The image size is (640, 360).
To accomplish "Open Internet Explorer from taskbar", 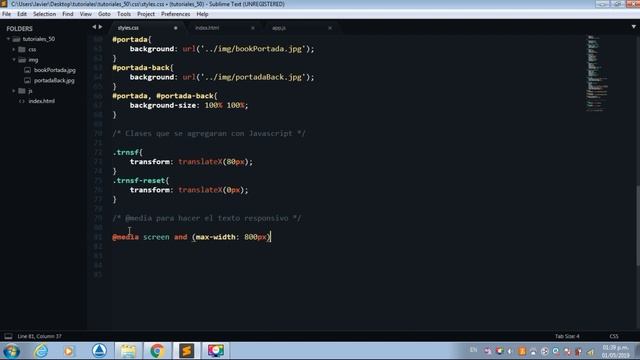I will pyautogui.click(x=41, y=351).
